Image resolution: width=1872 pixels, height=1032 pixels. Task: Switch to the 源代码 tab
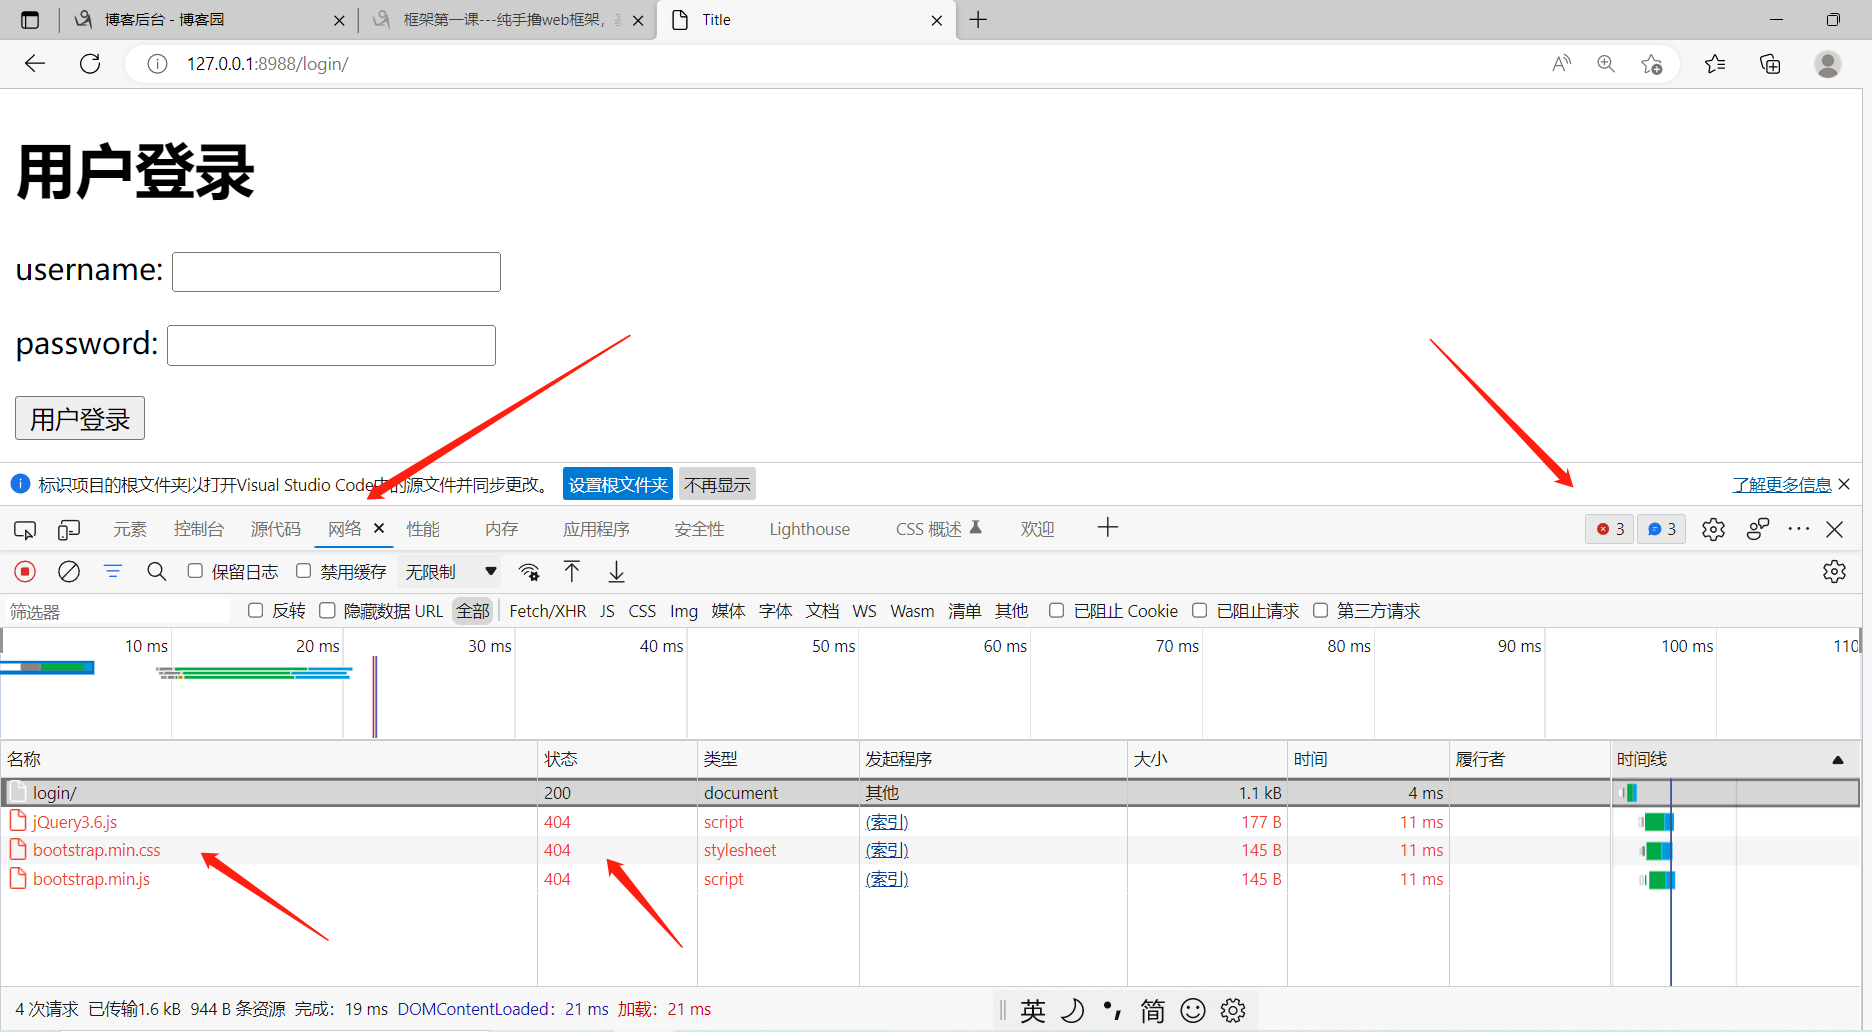click(275, 529)
